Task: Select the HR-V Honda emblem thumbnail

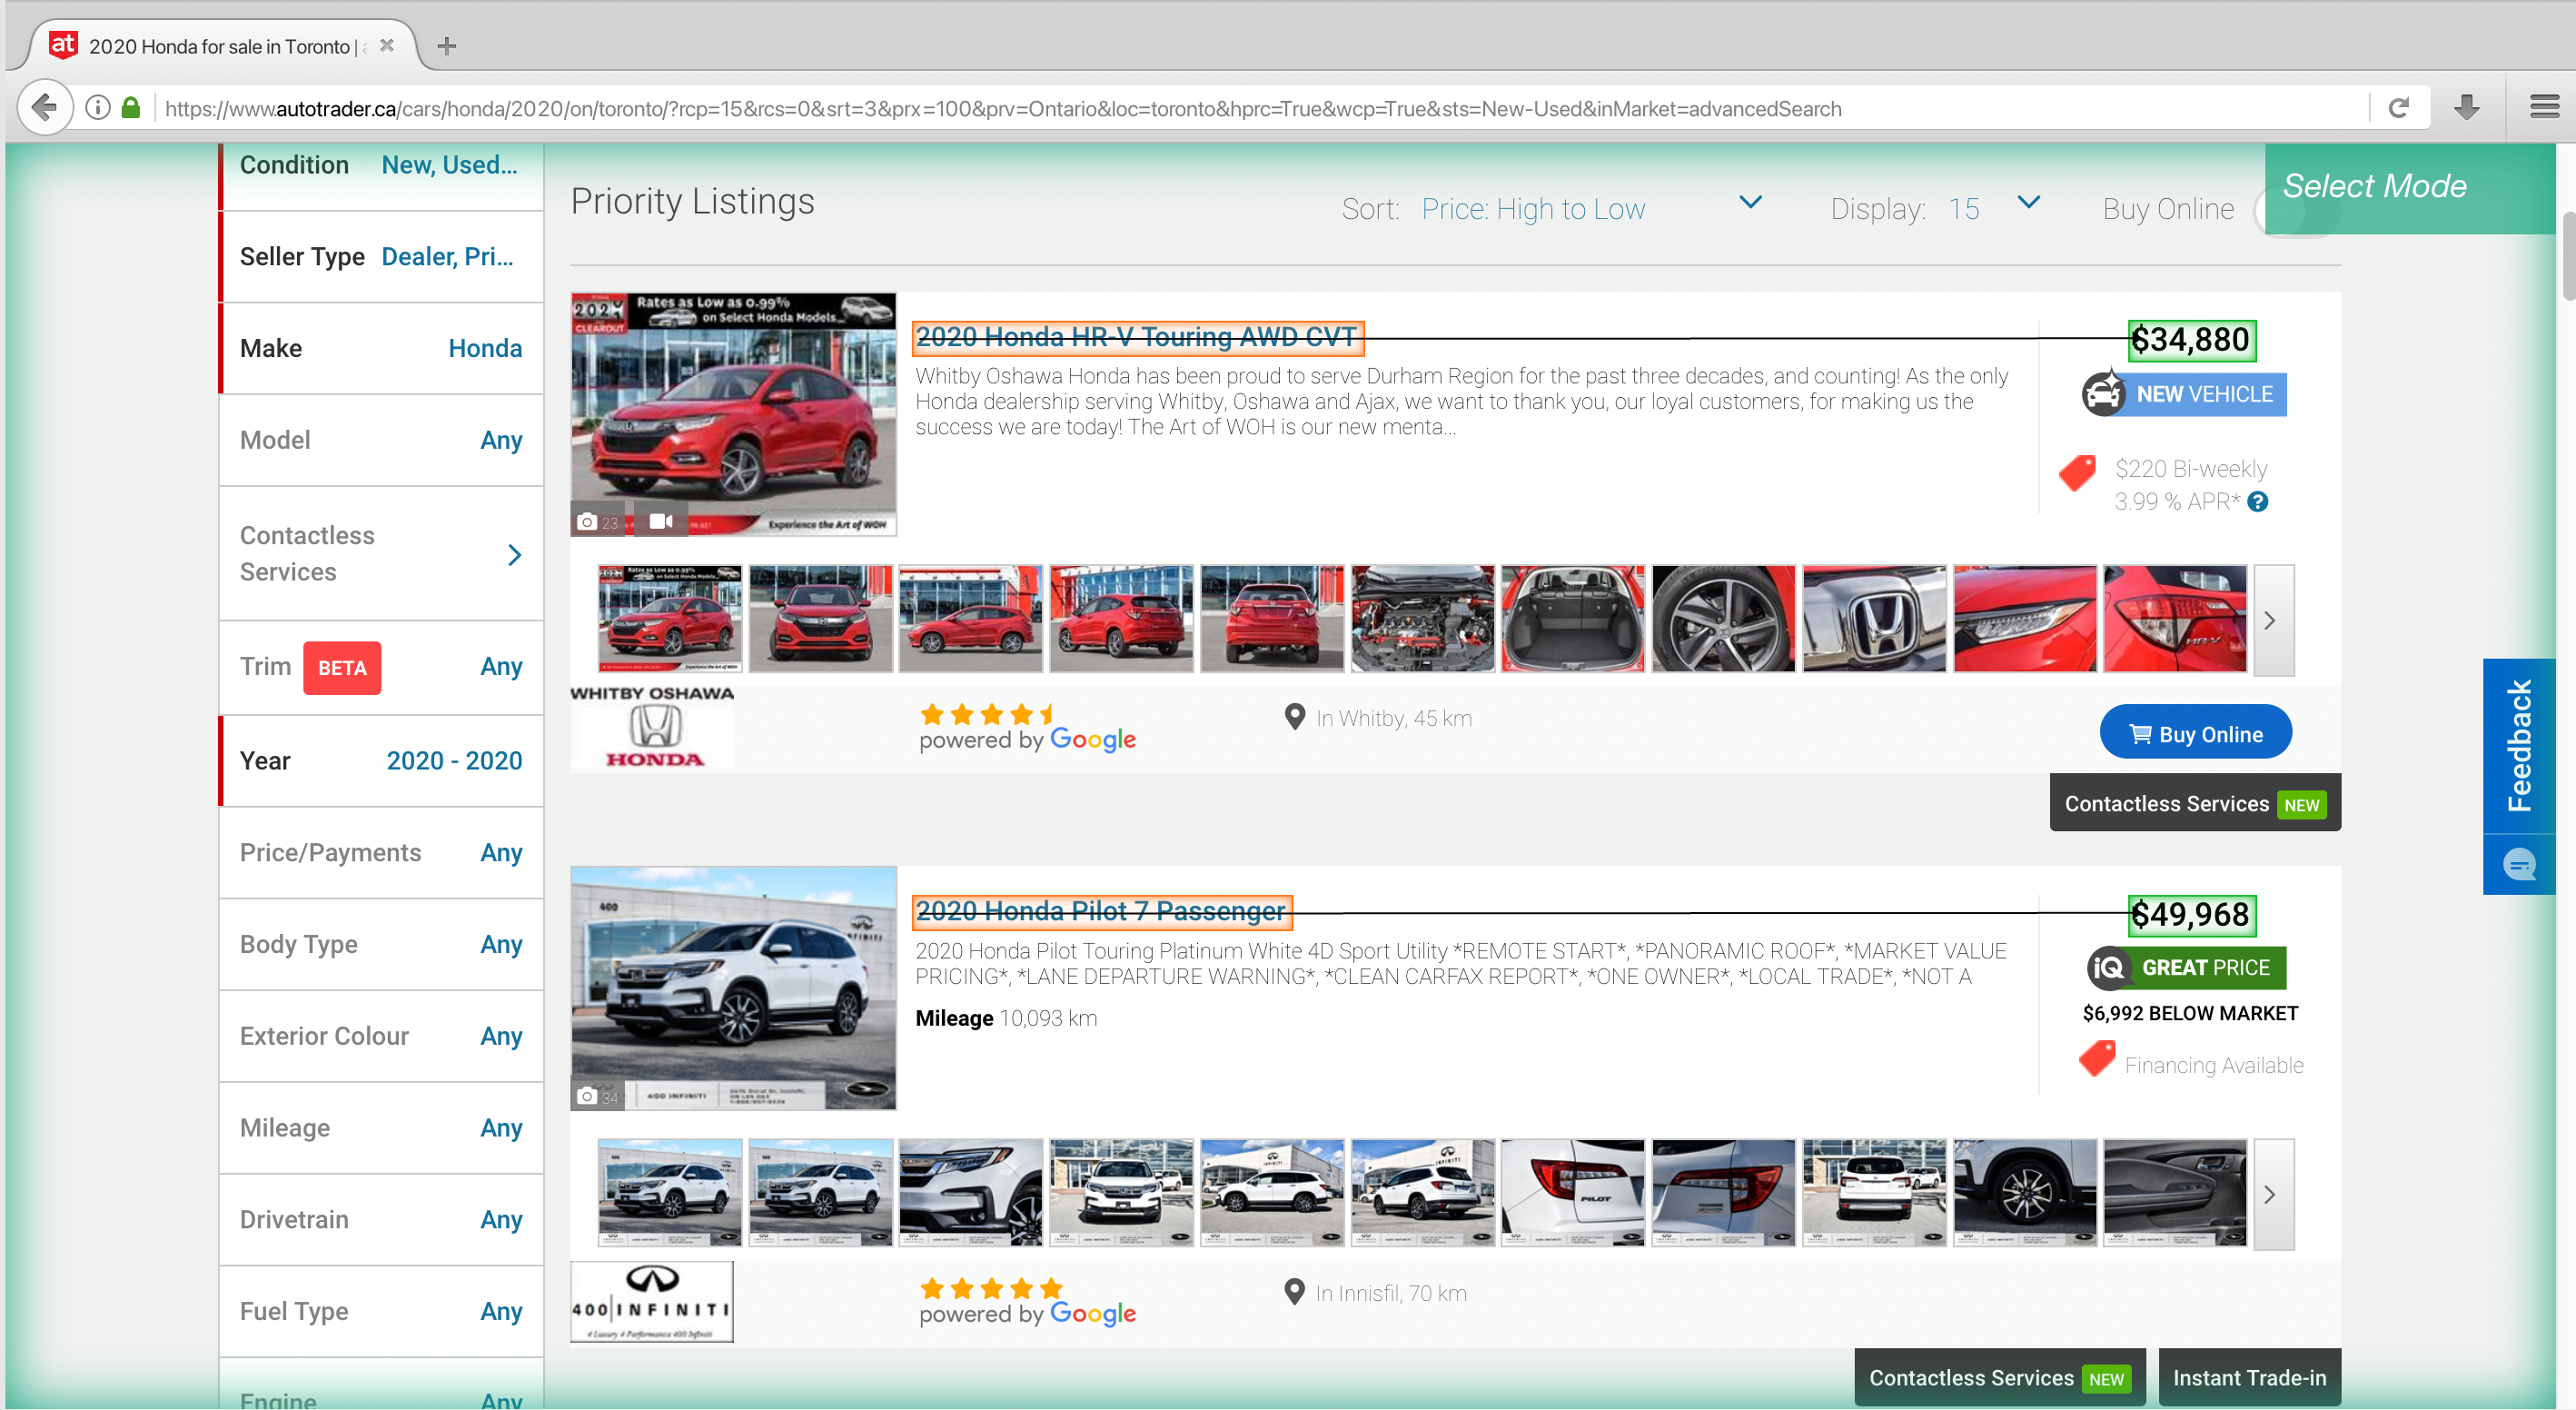Action: pos(1873,618)
